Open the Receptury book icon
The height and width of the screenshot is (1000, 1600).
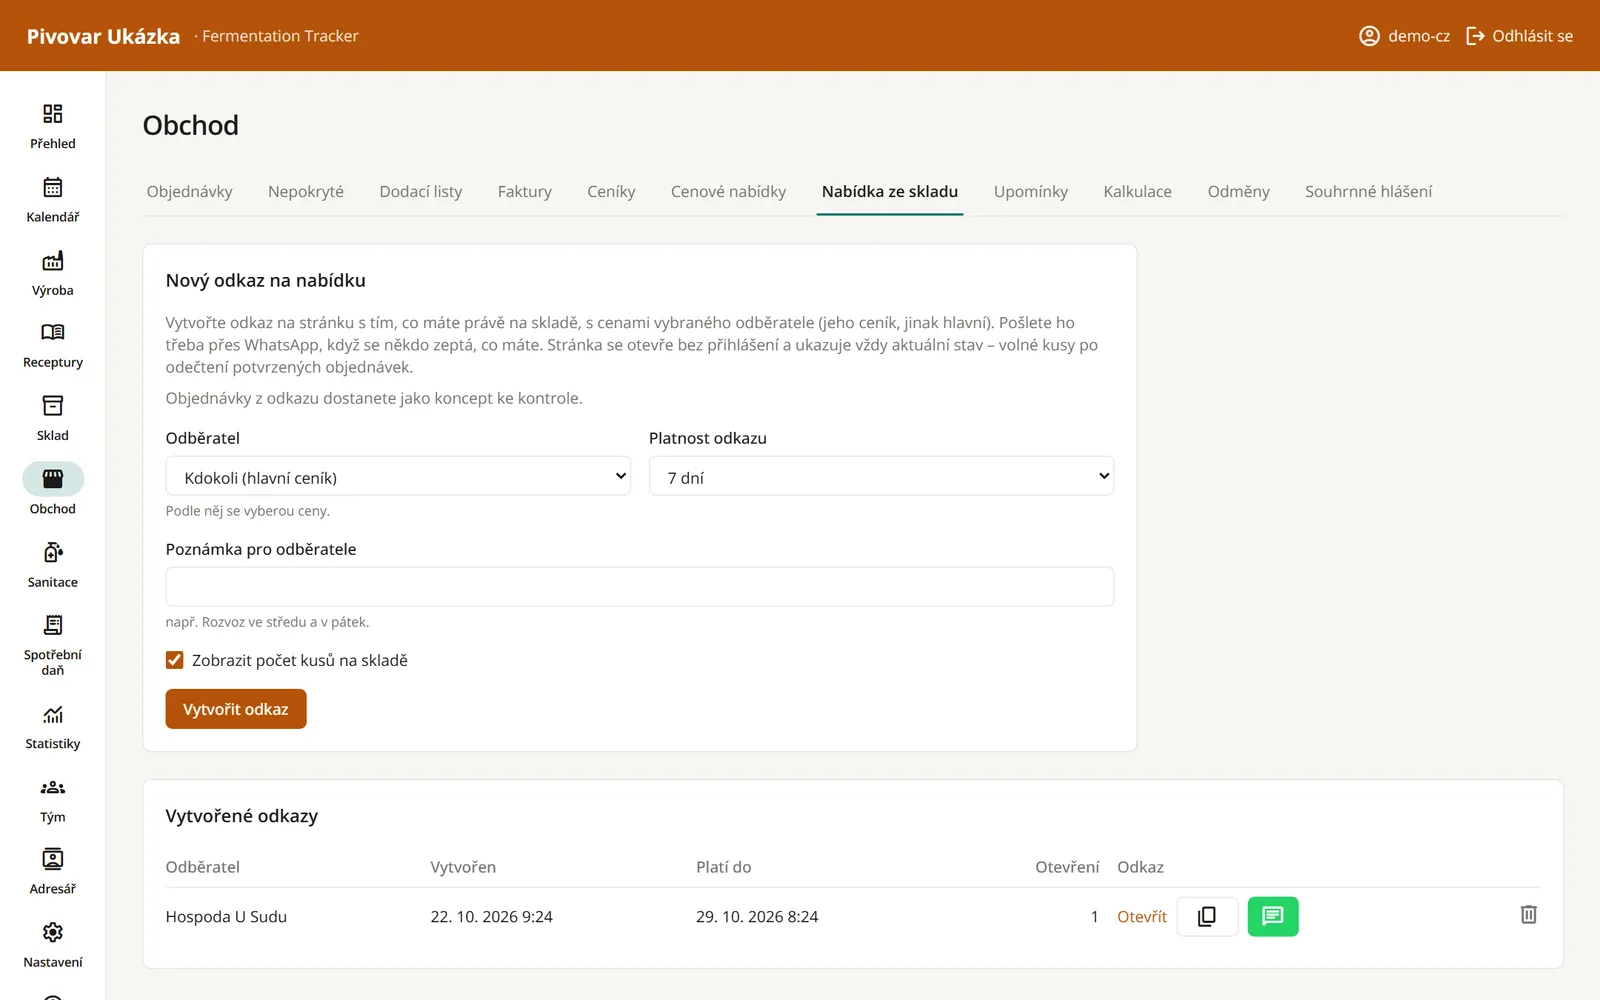point(53,332)
